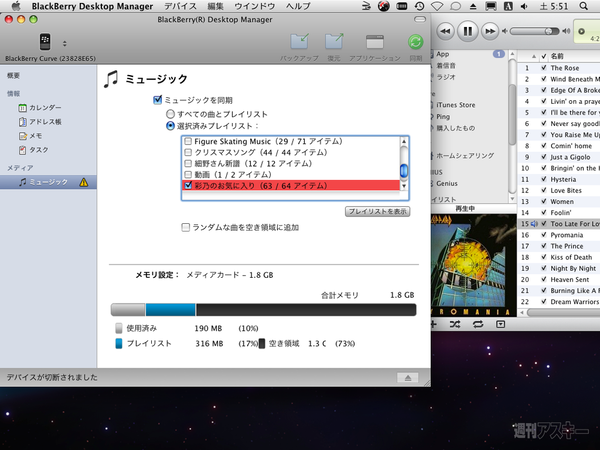Click the iTunes next track button
Viewport: 600px width, 450px height.
(490, 31)
